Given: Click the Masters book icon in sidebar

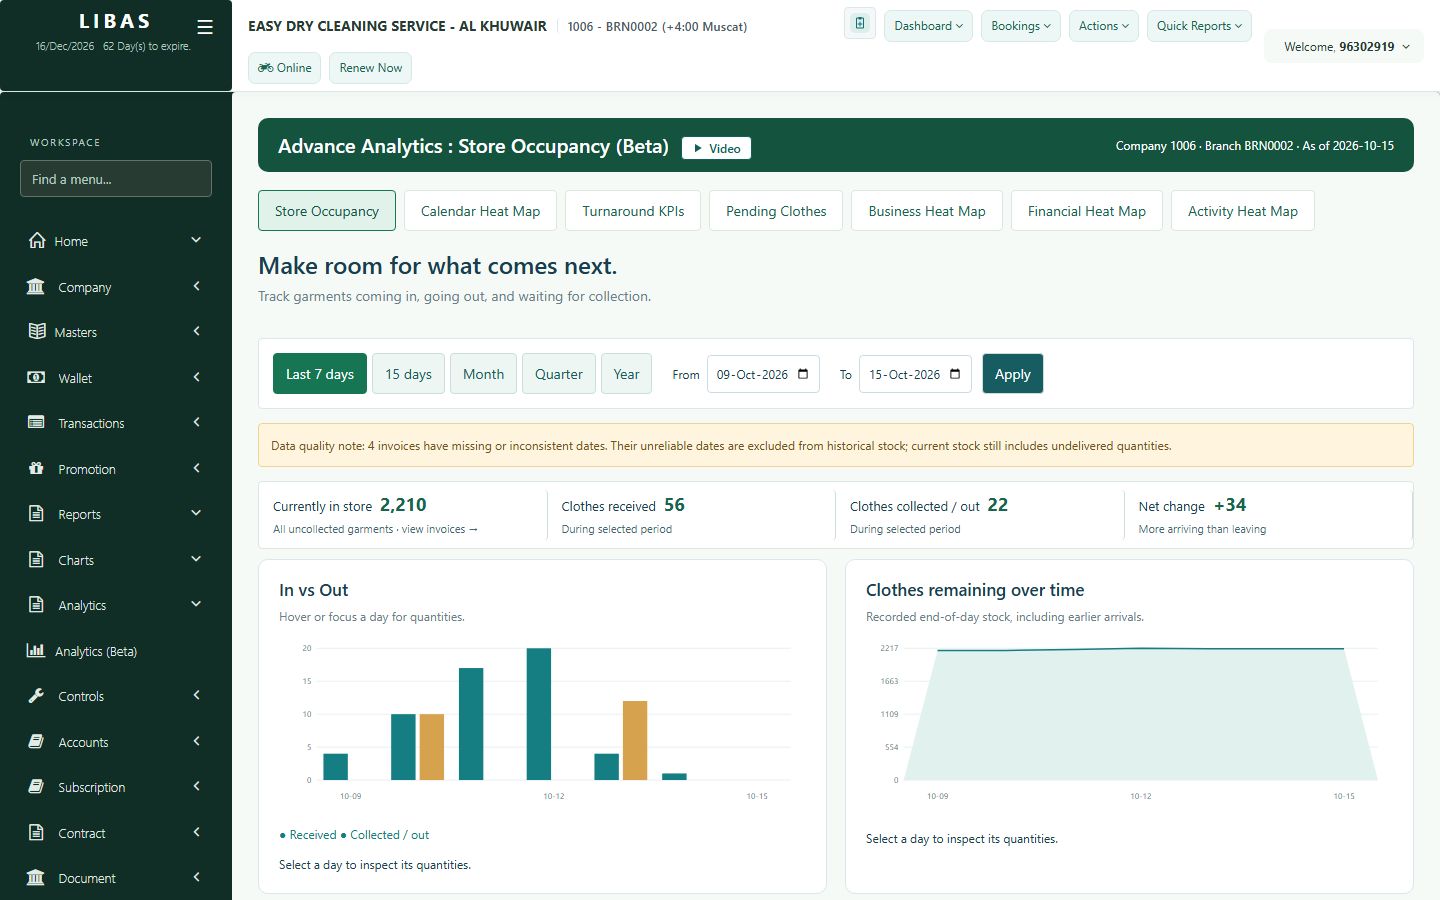Looking at the screenshot, I should coord(37,331).
